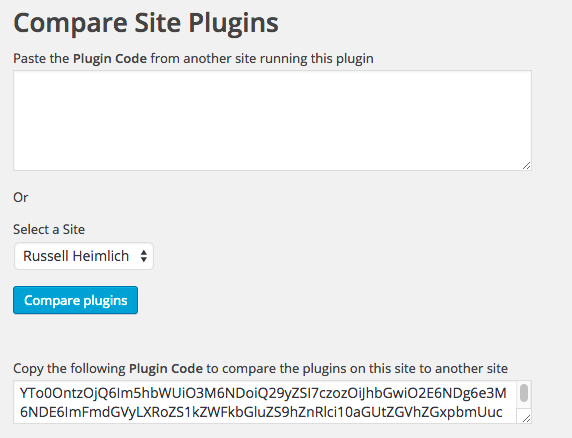Click the Compare plugins button
The height and width of the screenshot is (438, 572).
(x=76, y=300)
